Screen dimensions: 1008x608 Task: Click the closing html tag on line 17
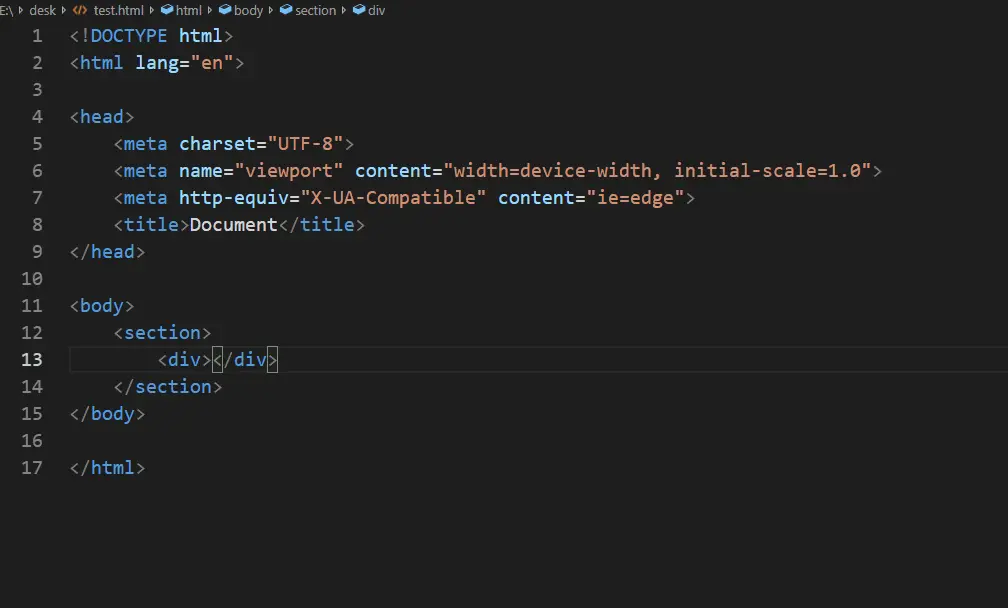point(107,468)
